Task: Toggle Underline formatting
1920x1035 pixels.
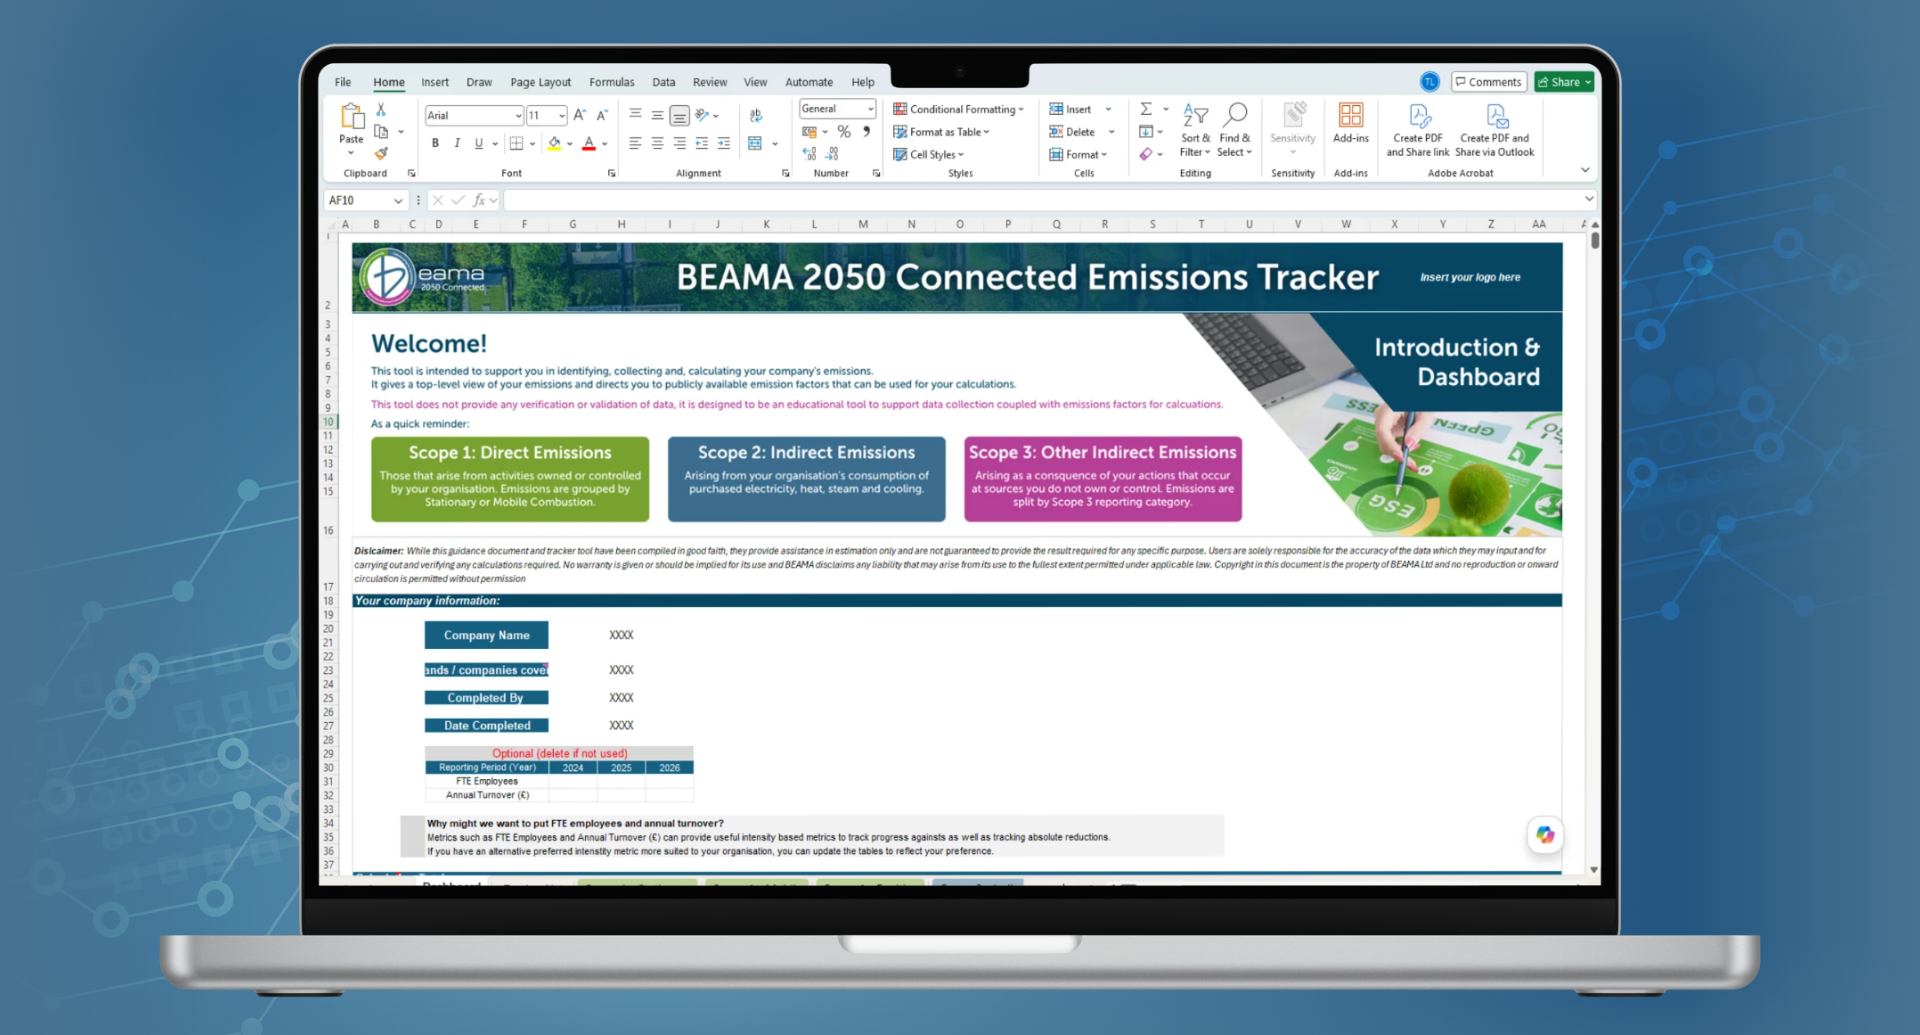Action: (x=479, y=143)
